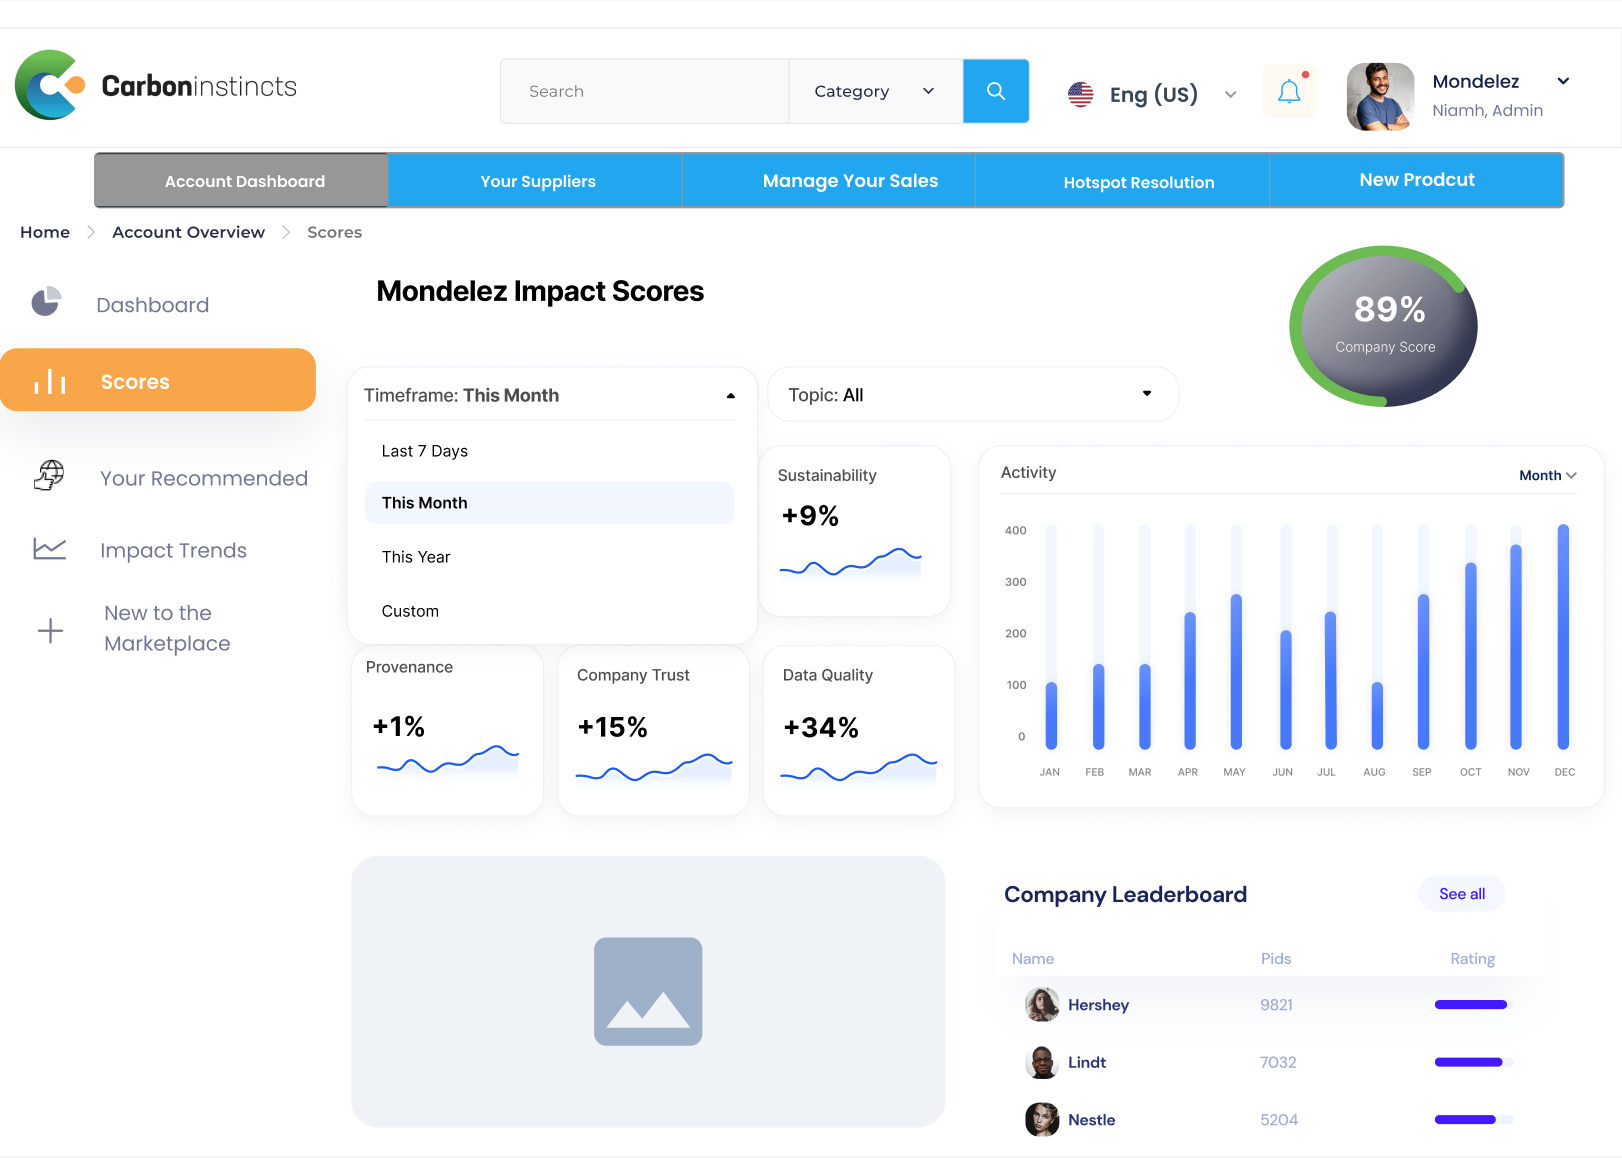The image size is (1622, 1158).
Task: Select This Month timeframe option
Action: (549, 503)
